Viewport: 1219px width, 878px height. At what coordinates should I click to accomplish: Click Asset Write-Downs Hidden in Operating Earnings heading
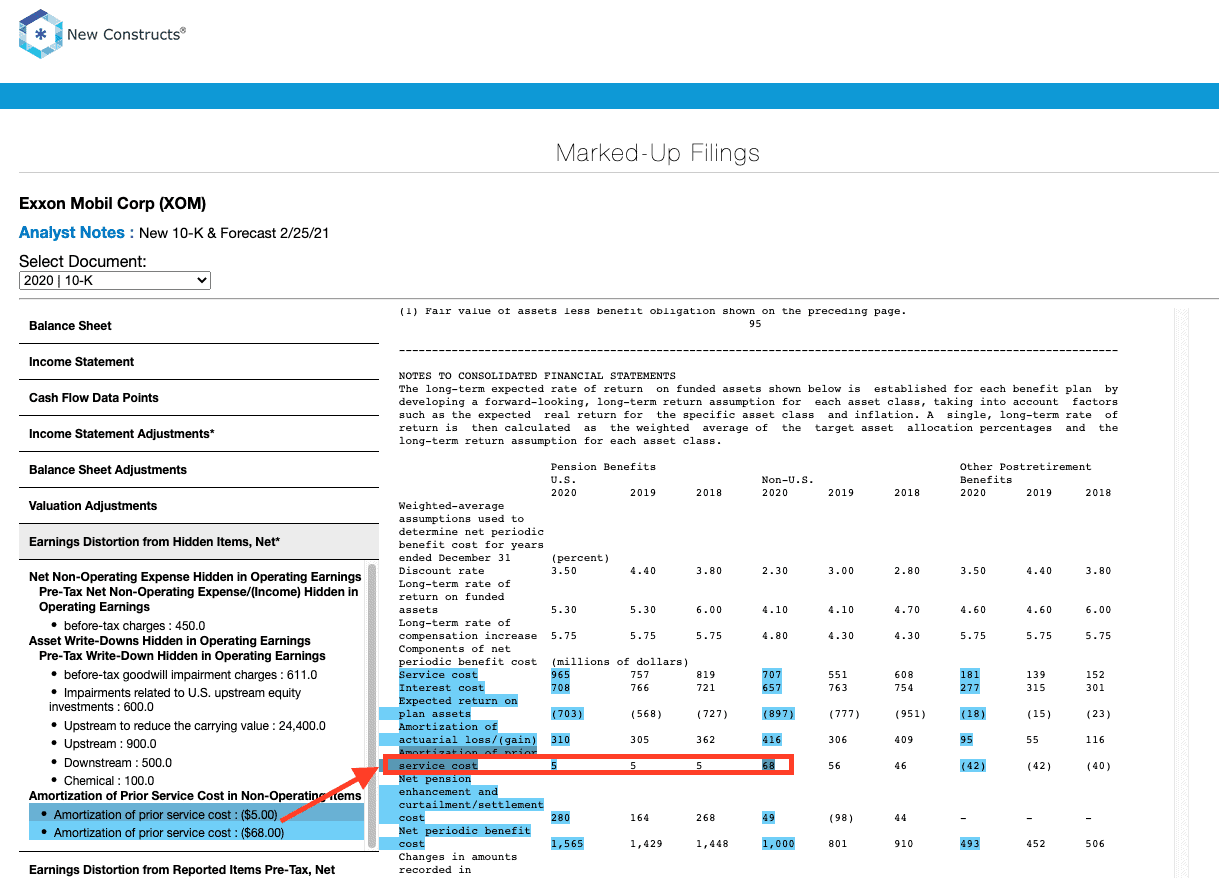click(169, 641)
